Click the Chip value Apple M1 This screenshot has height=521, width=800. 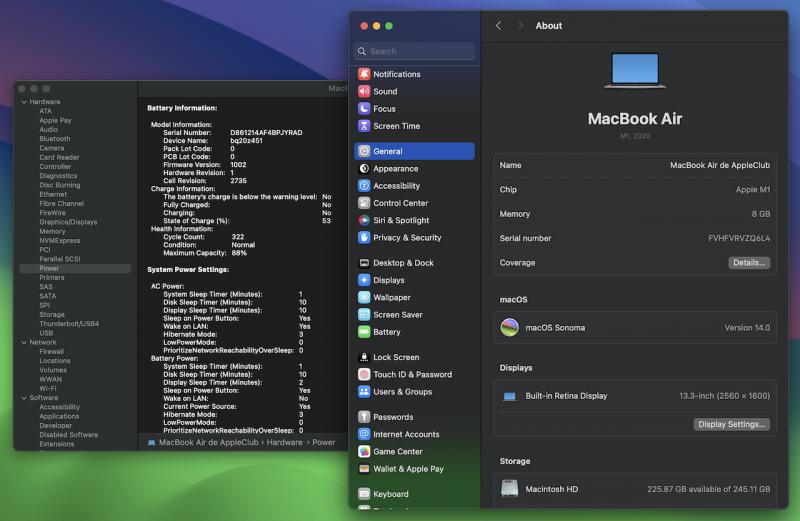(753, 189)
